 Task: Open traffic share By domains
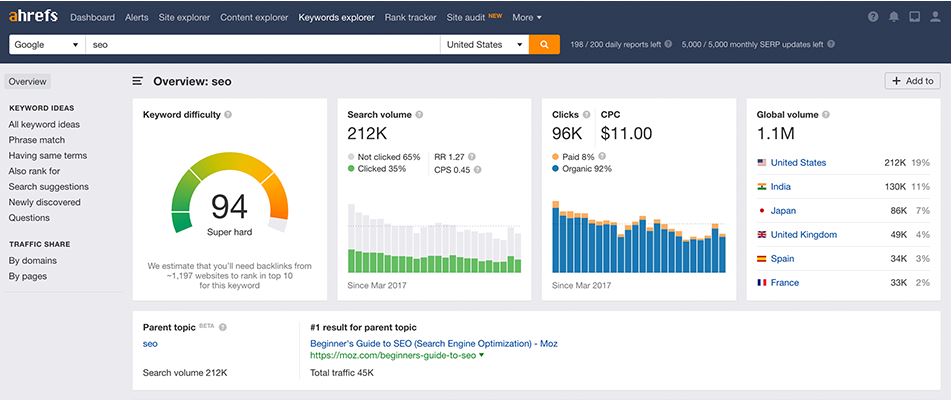click(33, 260)
